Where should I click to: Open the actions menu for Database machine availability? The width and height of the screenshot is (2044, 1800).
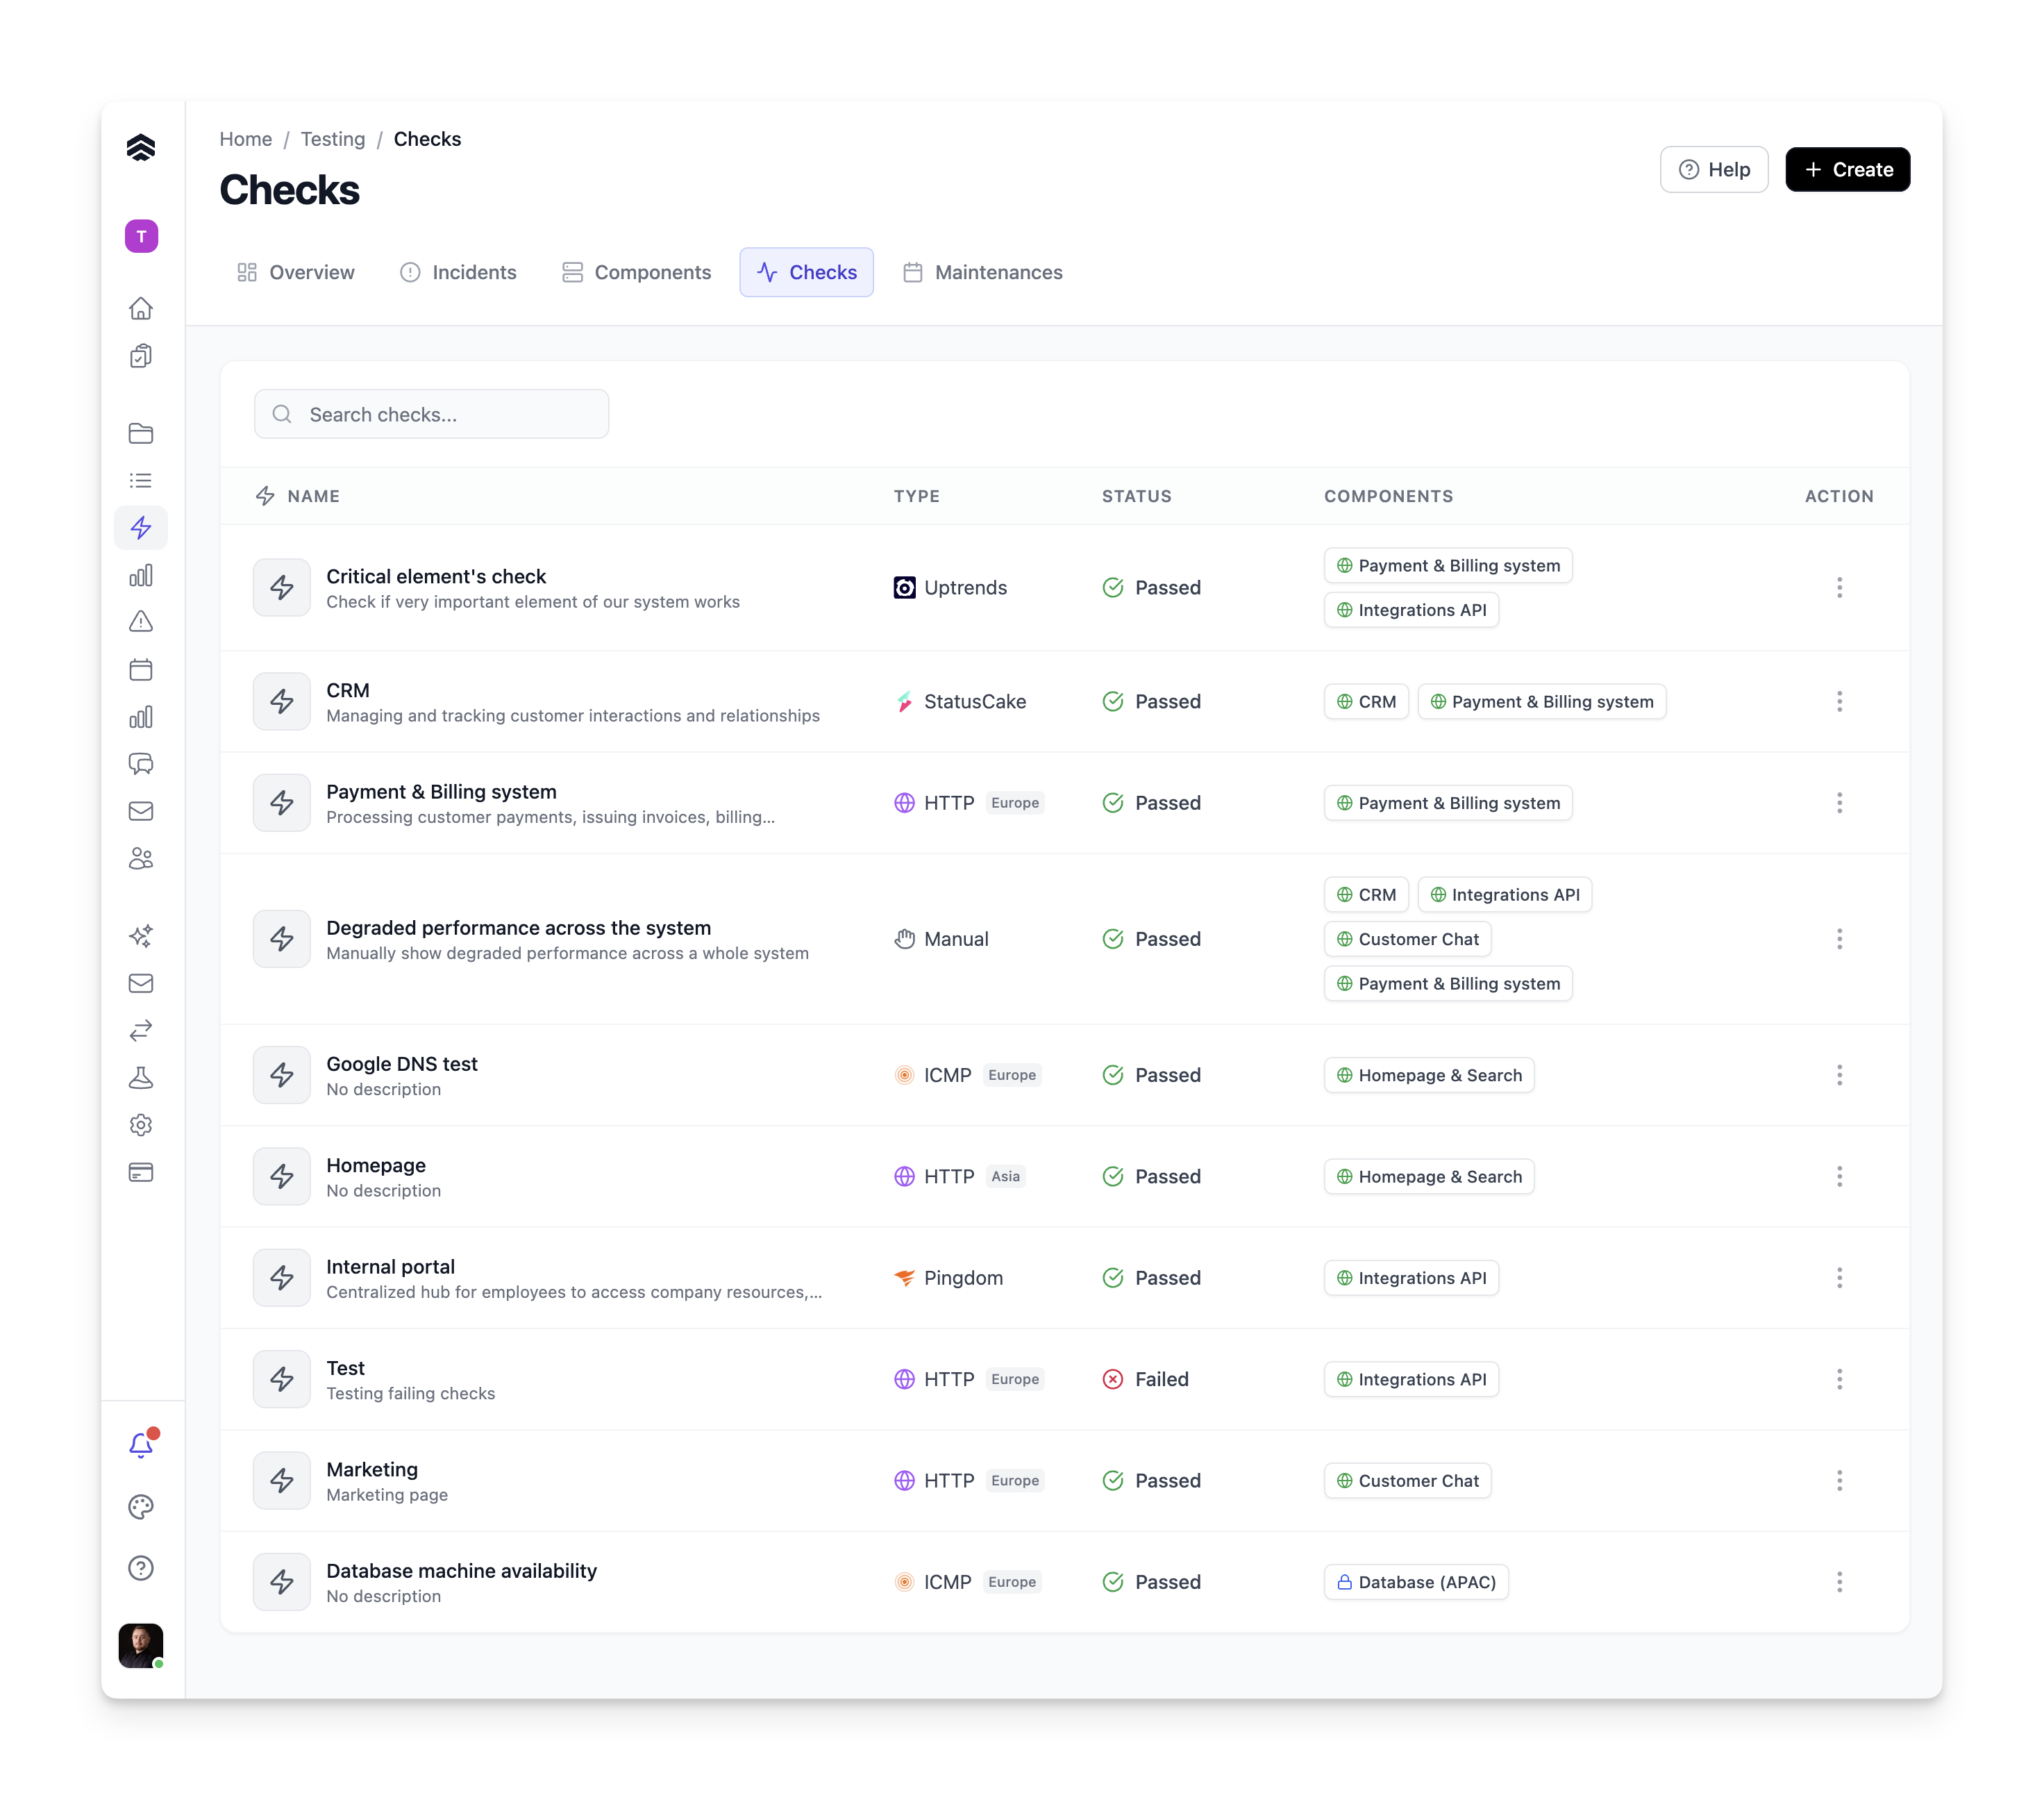point(1839,1581)
